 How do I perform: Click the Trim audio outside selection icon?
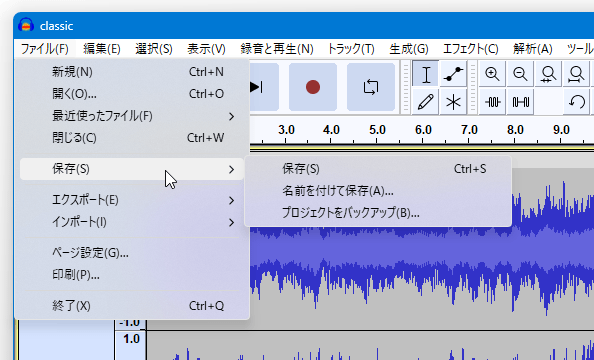[492, 102]
